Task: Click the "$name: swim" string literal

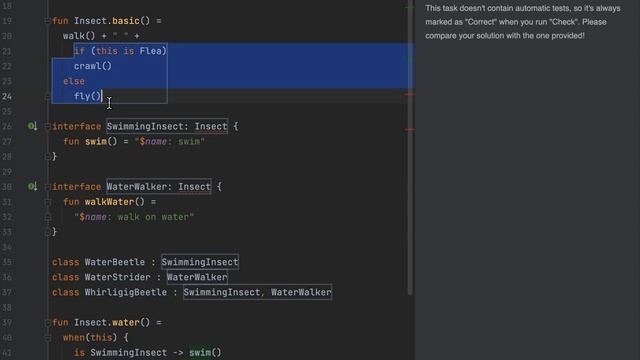Action: (x=169, y=142)
